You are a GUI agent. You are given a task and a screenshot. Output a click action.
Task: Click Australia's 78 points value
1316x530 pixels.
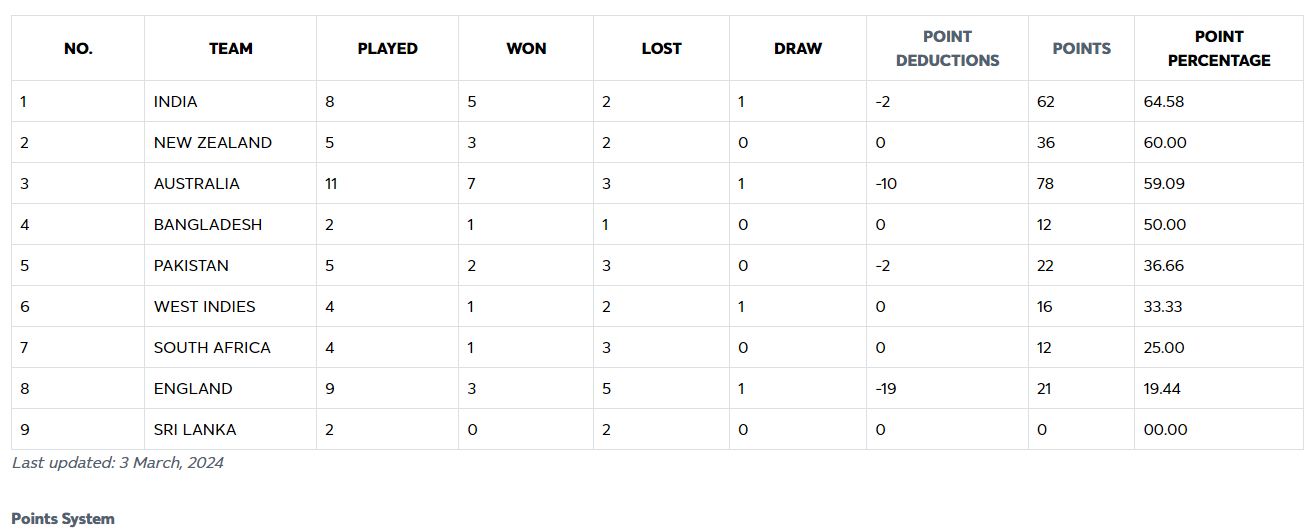(1046, 184)
